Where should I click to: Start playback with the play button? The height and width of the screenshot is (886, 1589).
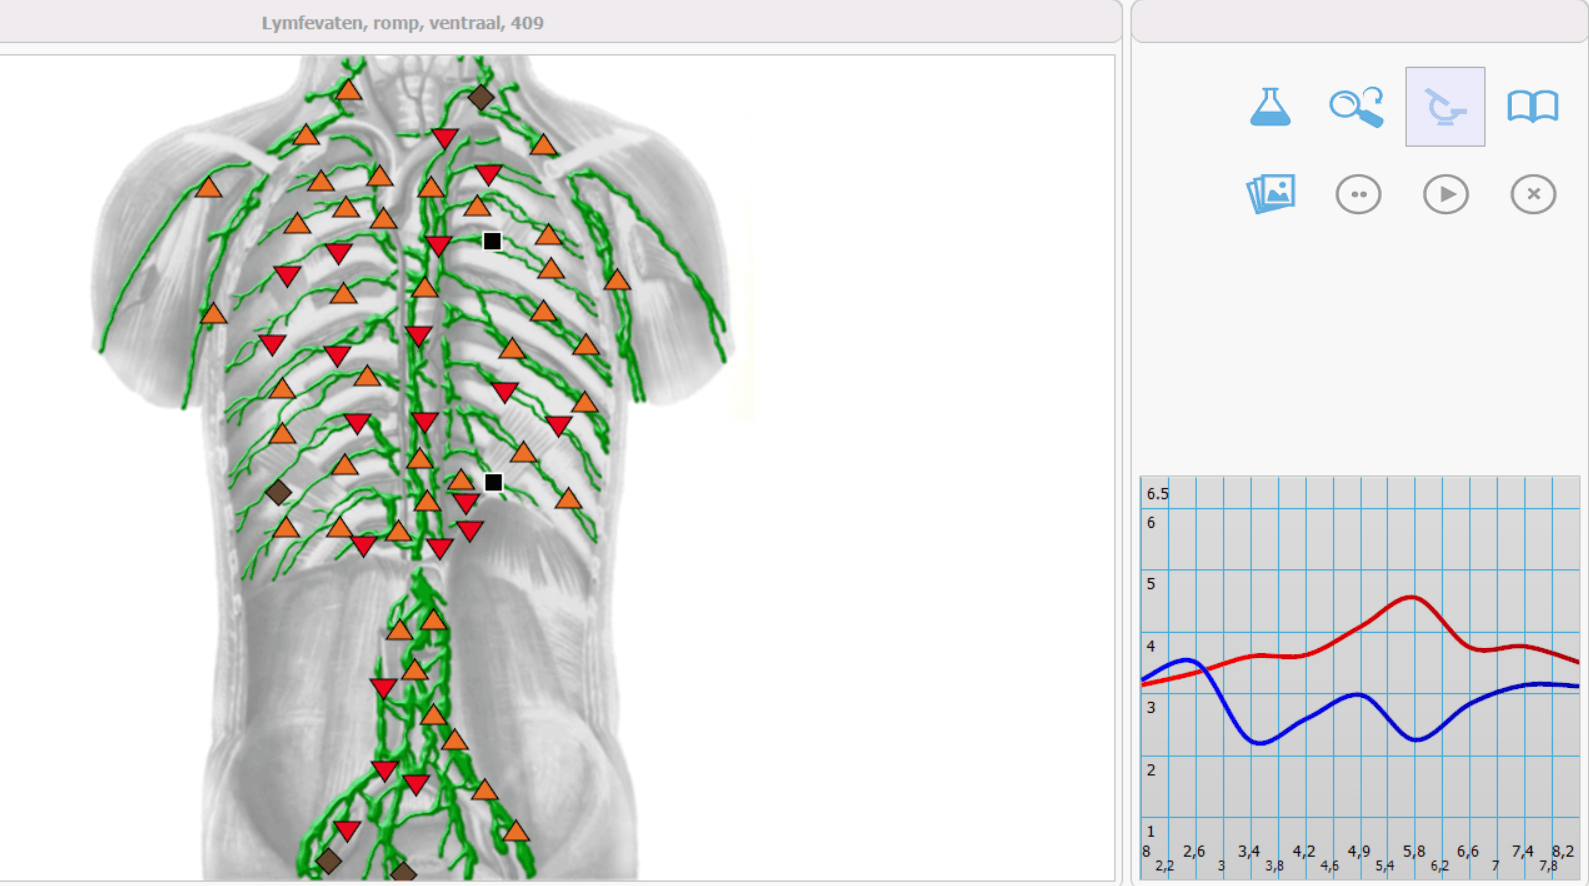(x=1446, y=194)
